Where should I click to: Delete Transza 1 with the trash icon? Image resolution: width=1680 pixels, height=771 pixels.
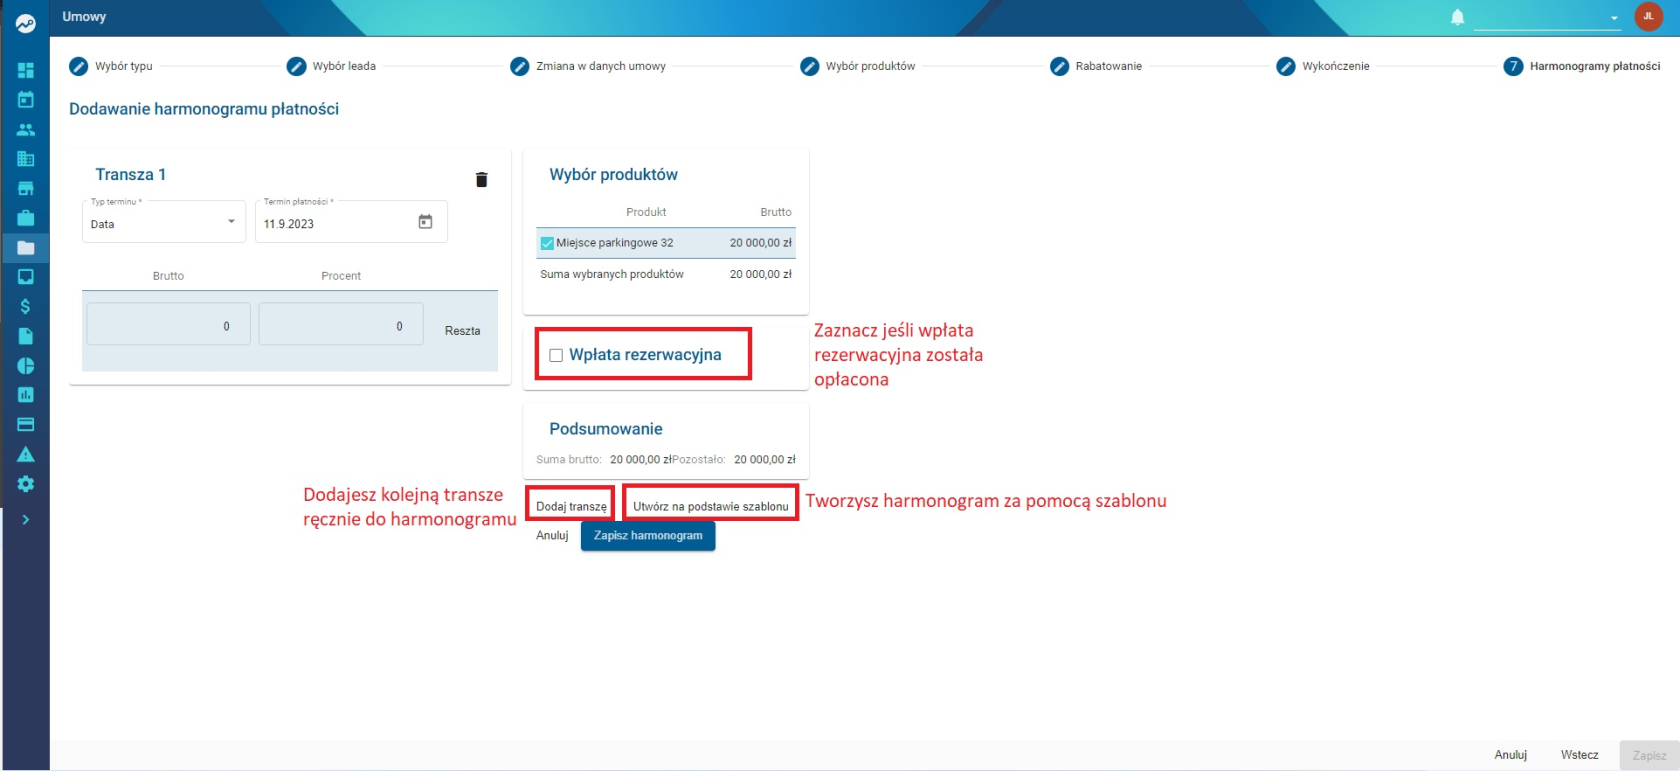481,179
